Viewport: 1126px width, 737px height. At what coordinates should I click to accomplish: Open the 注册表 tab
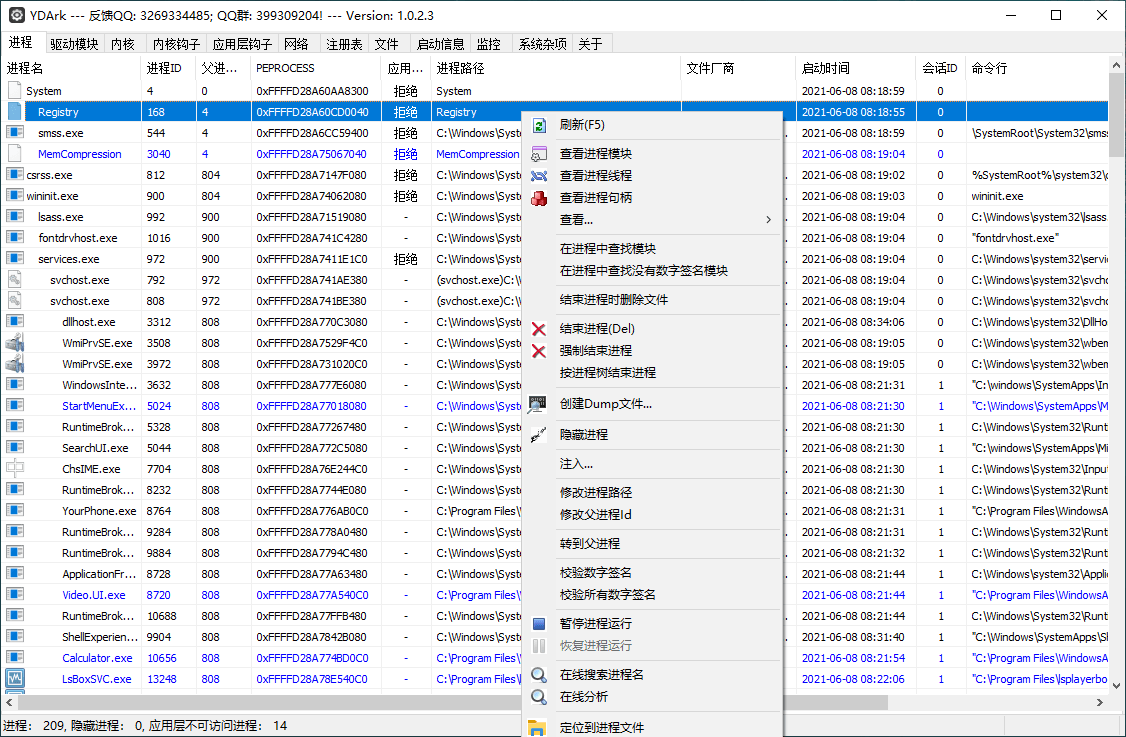(x=344, y=44)
